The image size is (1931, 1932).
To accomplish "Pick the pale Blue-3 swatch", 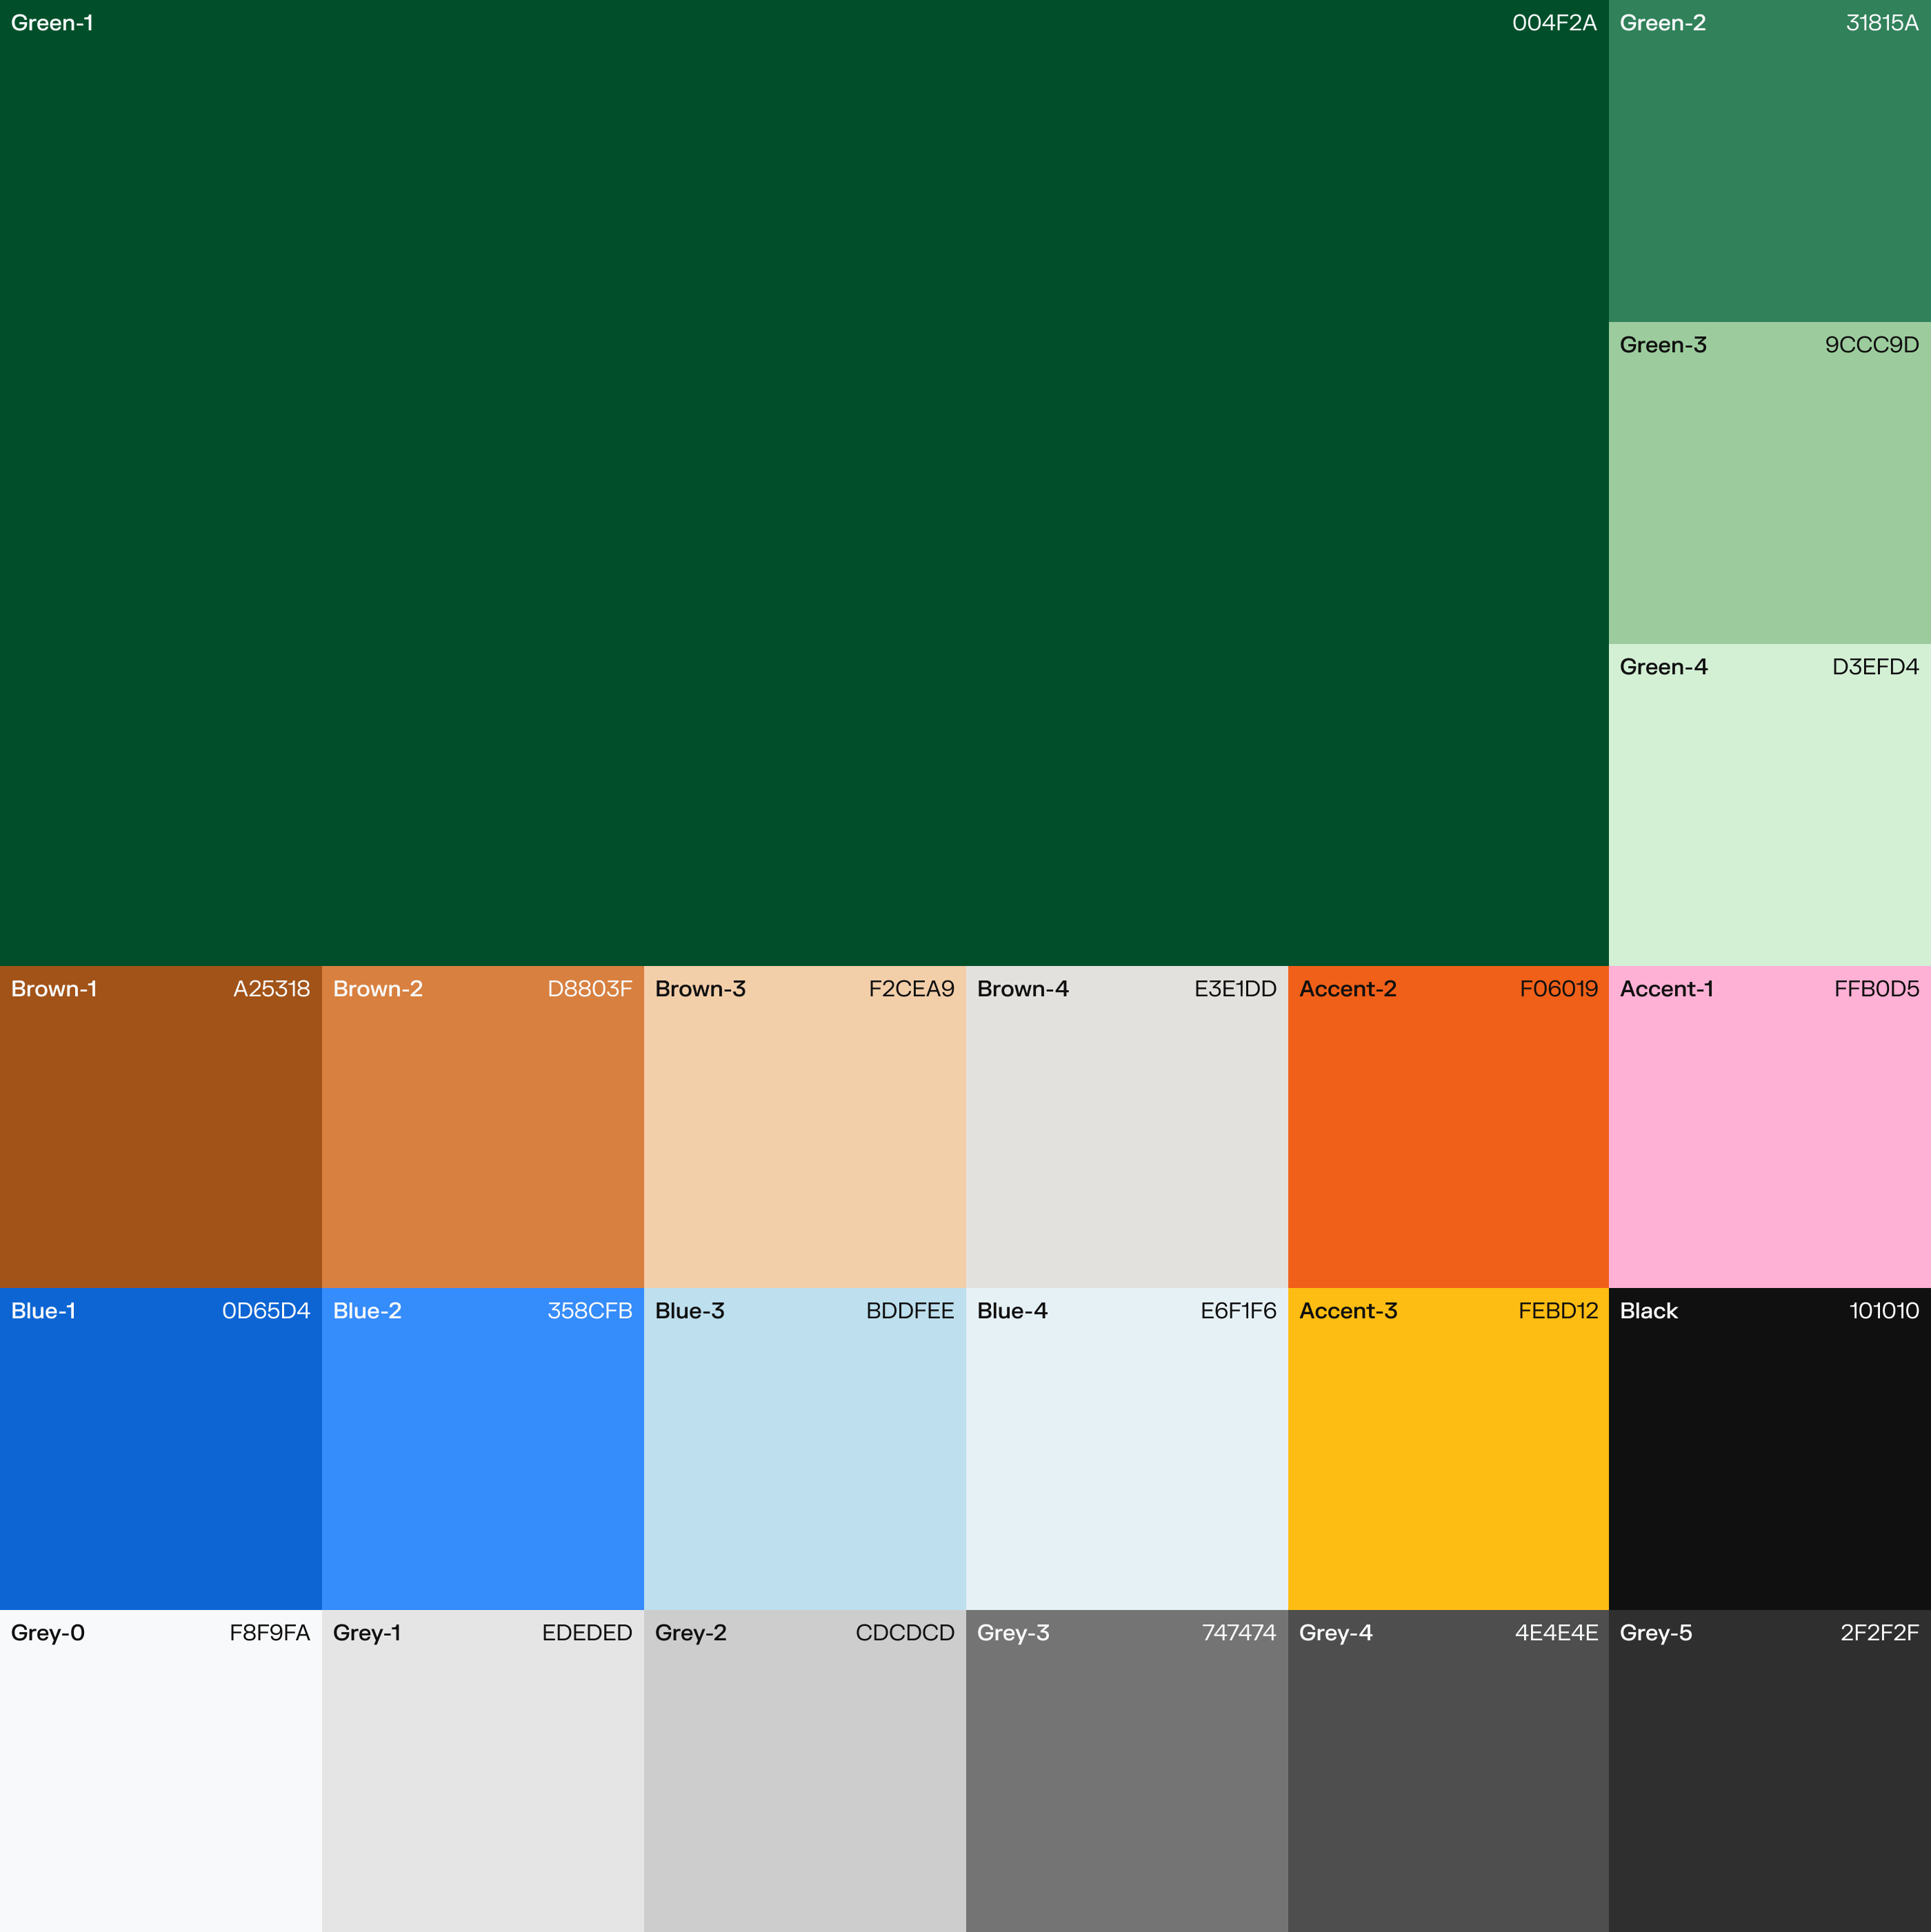I will coord(805,1449).
